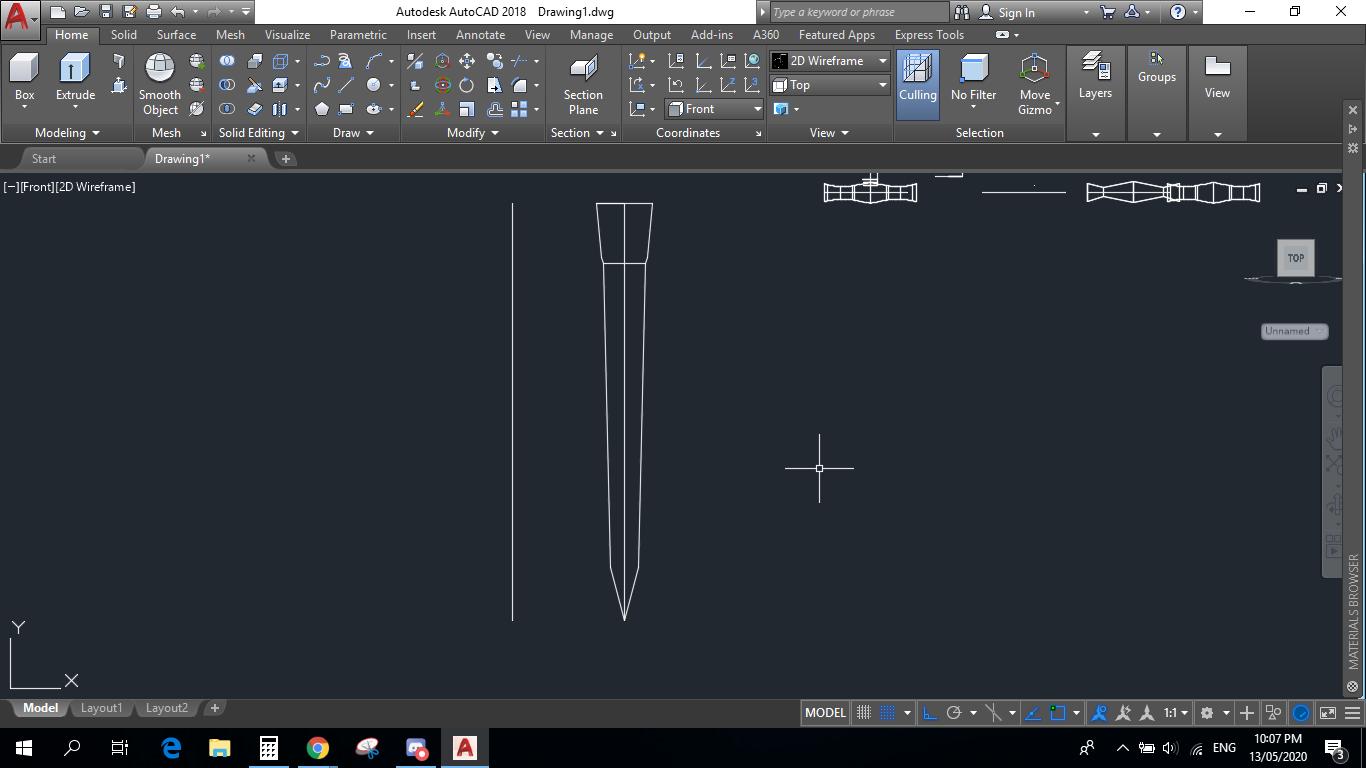Click the Section Plane tool
This screenshot has width=1366, height=768.
coord(583,85)
